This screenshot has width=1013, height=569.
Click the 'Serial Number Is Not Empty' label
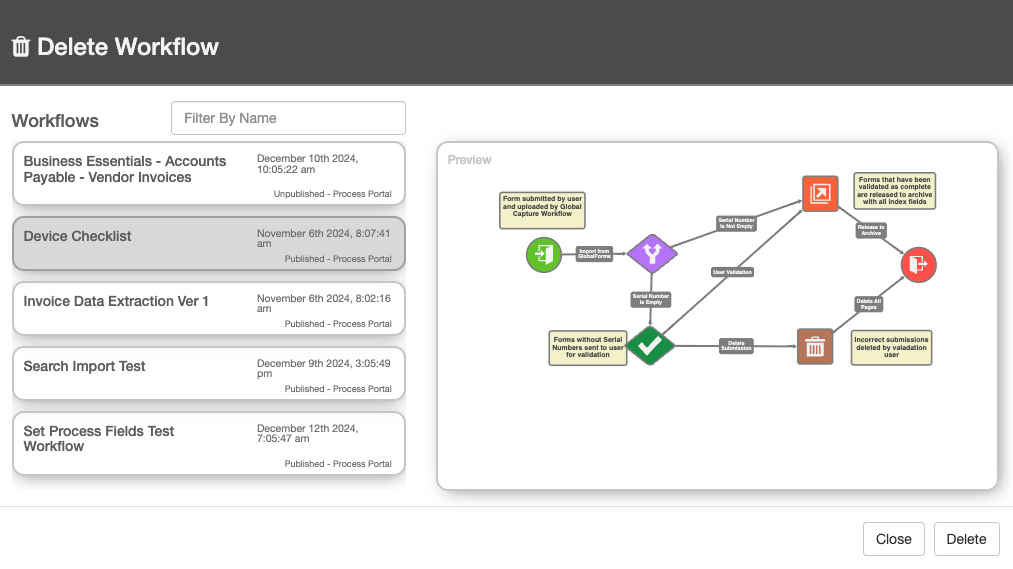click(736, 224)
